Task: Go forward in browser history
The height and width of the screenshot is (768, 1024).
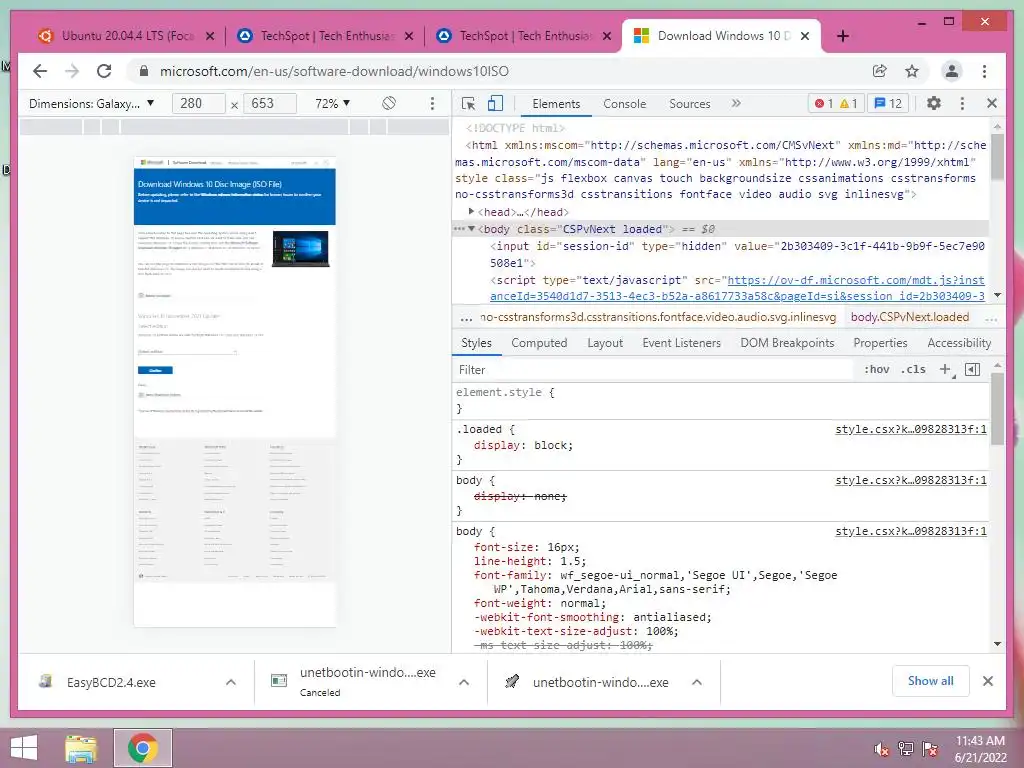Action: (x=72, y=71)
